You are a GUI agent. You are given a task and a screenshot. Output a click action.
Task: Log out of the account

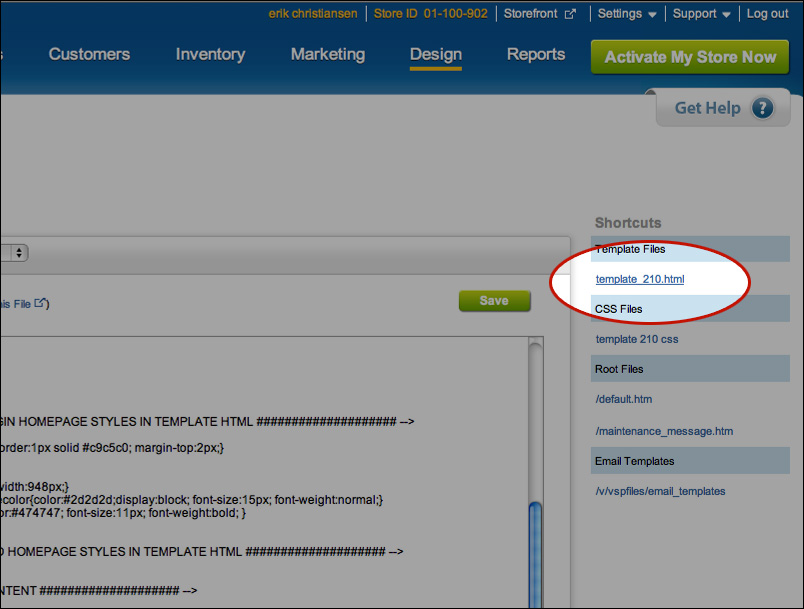coord(767,14)
